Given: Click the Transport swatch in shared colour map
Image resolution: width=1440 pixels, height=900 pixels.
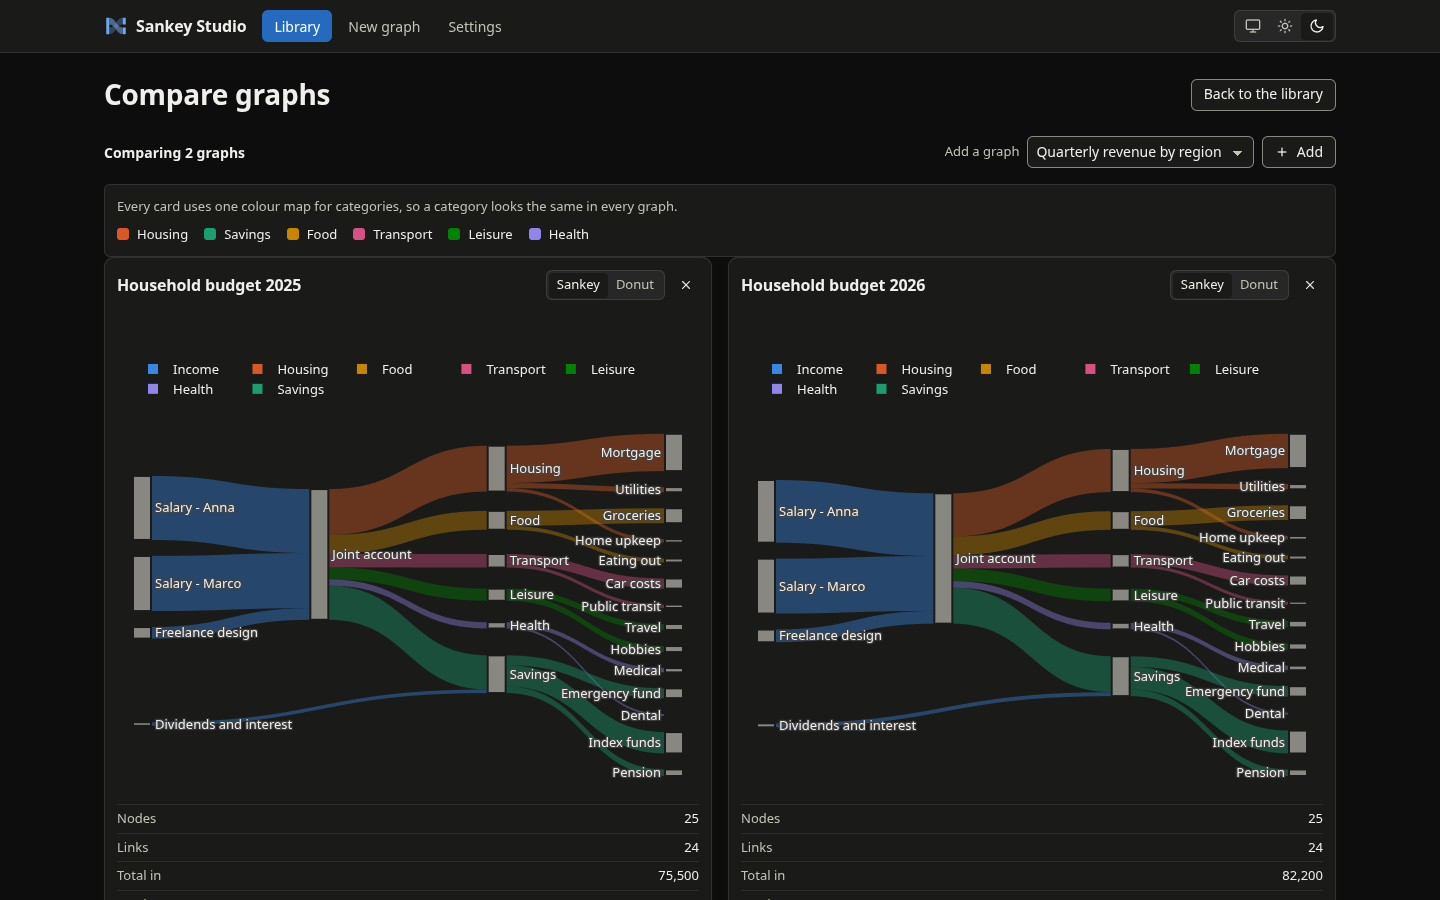Looking at the screenshot, I should (359, 234).
